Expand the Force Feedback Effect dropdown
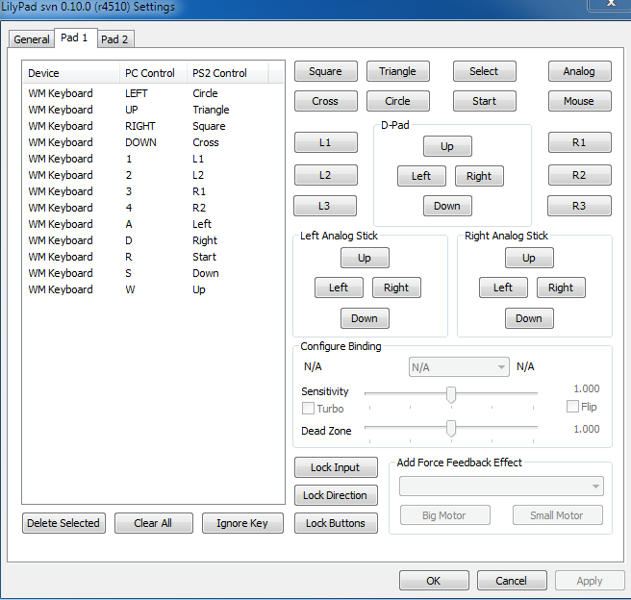The width and height of the screenshot is (631, 600). tap(501, 486)
